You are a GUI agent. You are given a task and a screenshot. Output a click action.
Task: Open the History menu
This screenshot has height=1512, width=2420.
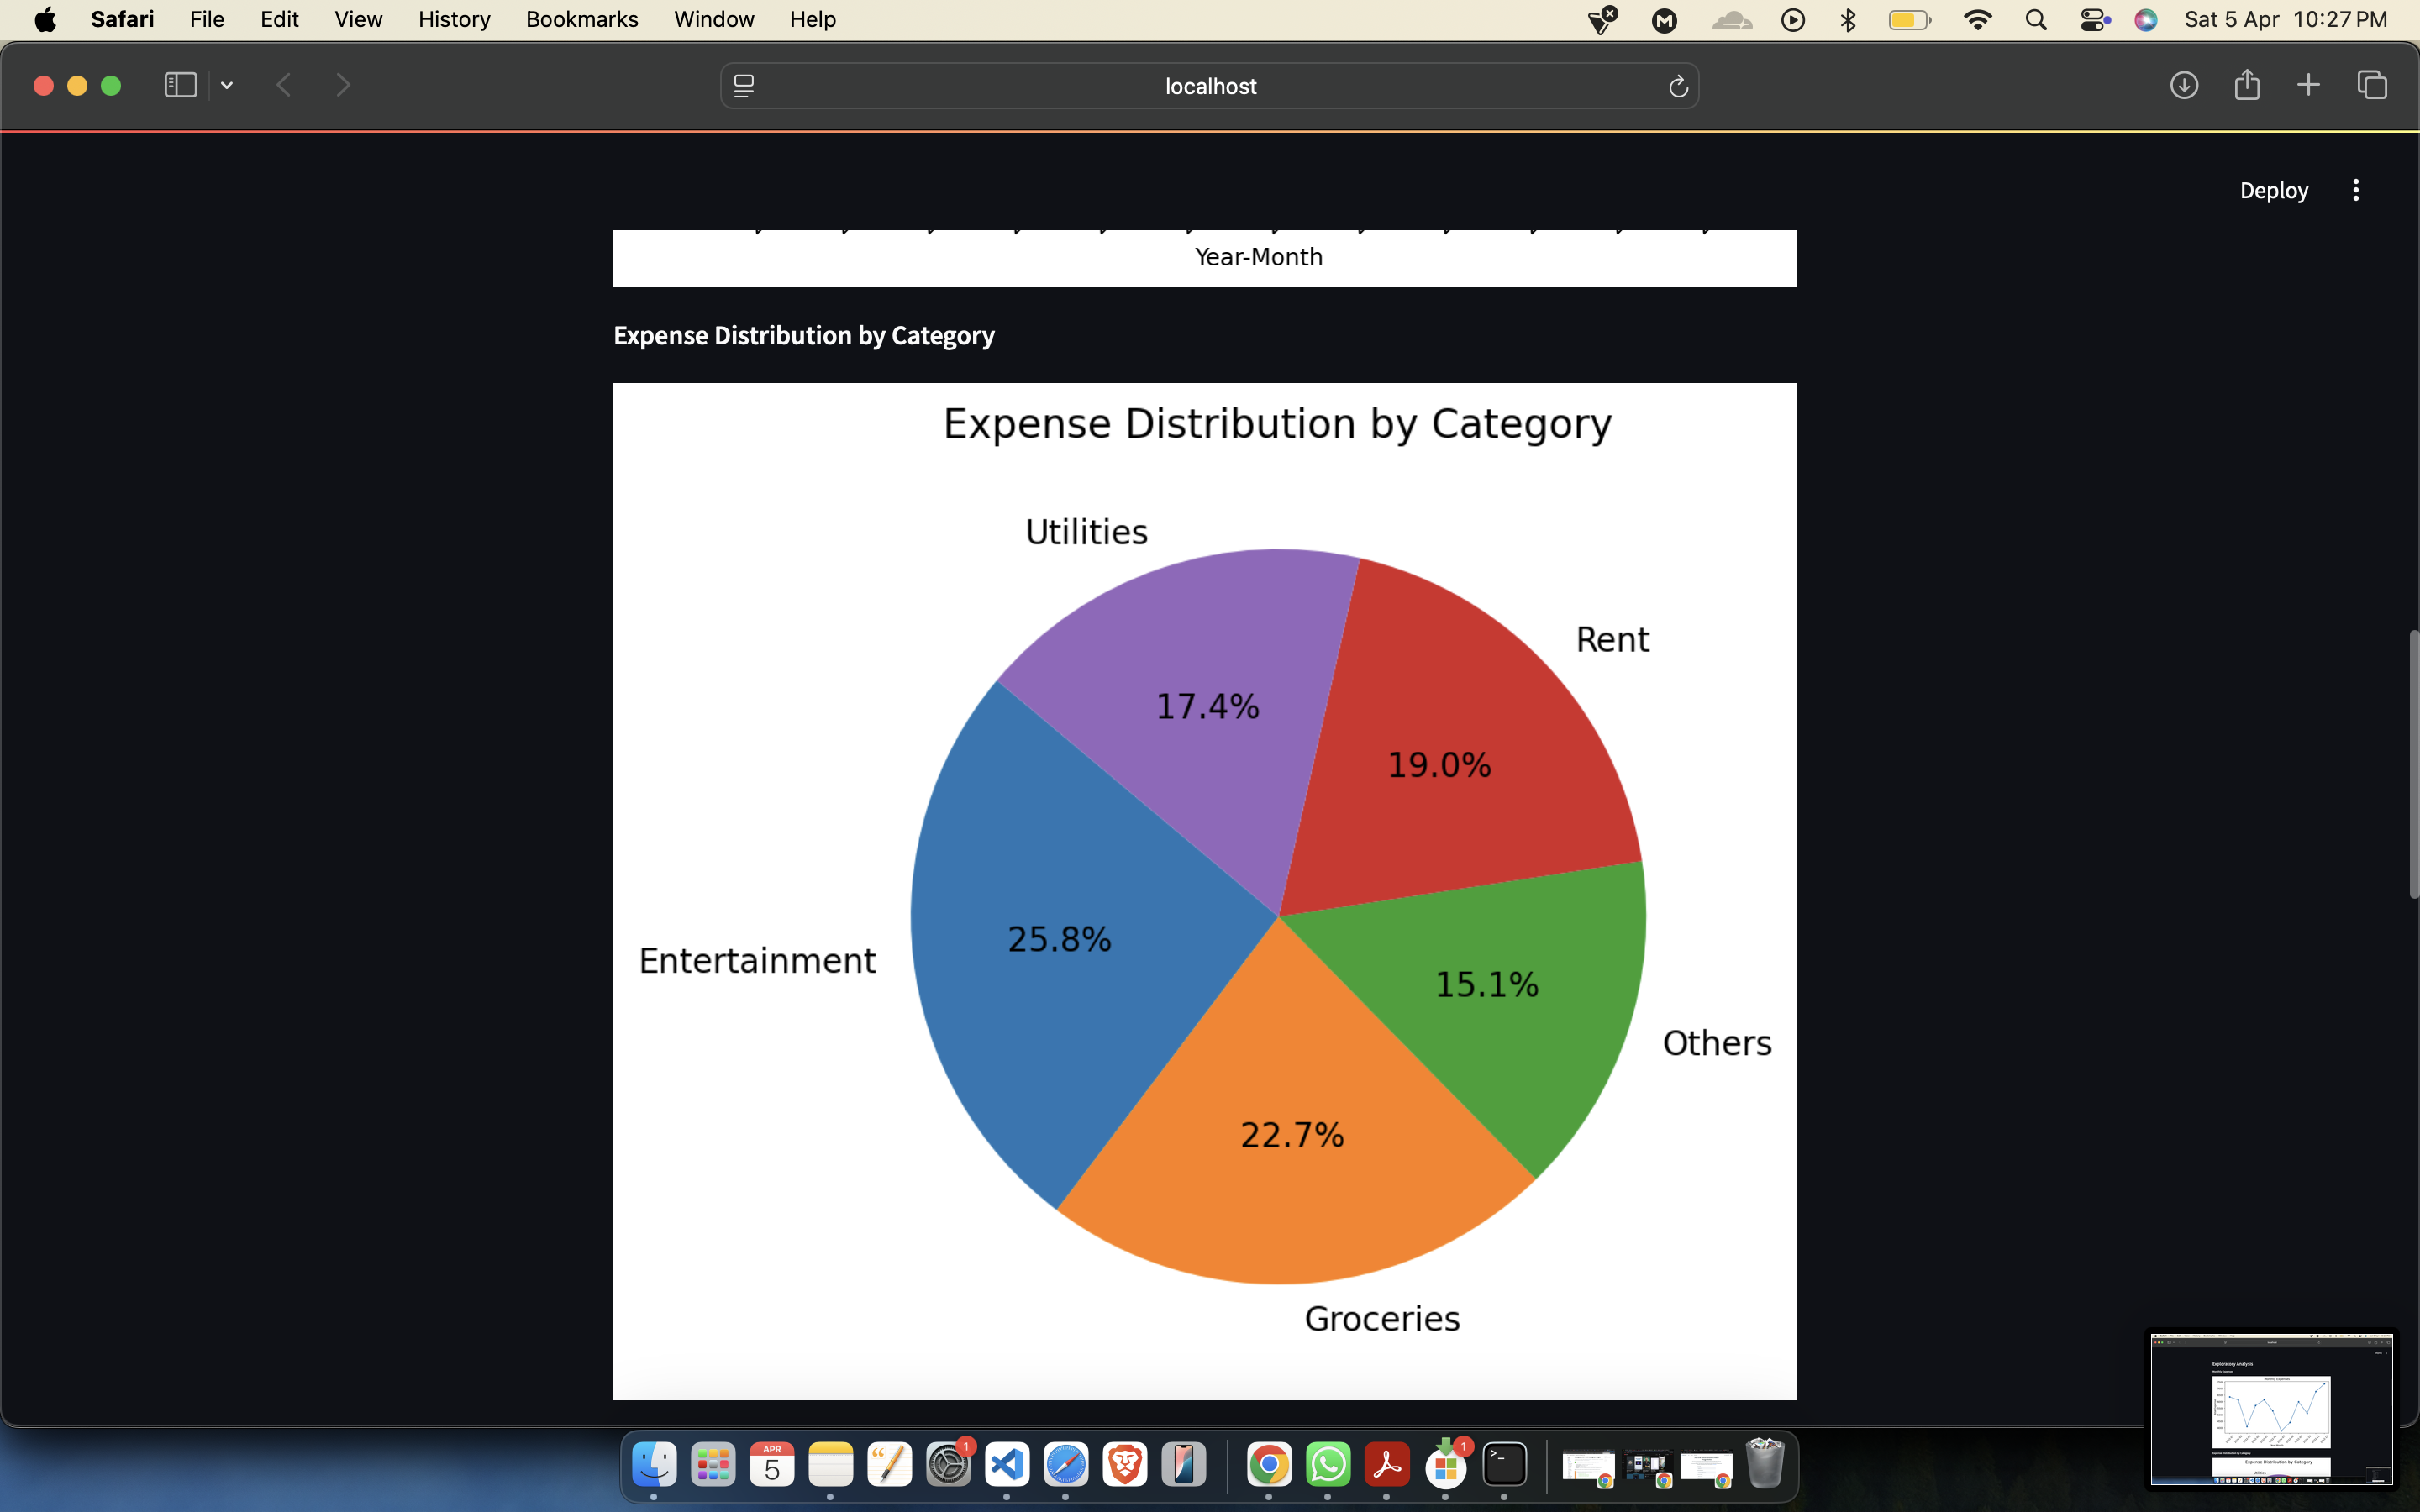[x=453, y=19]
